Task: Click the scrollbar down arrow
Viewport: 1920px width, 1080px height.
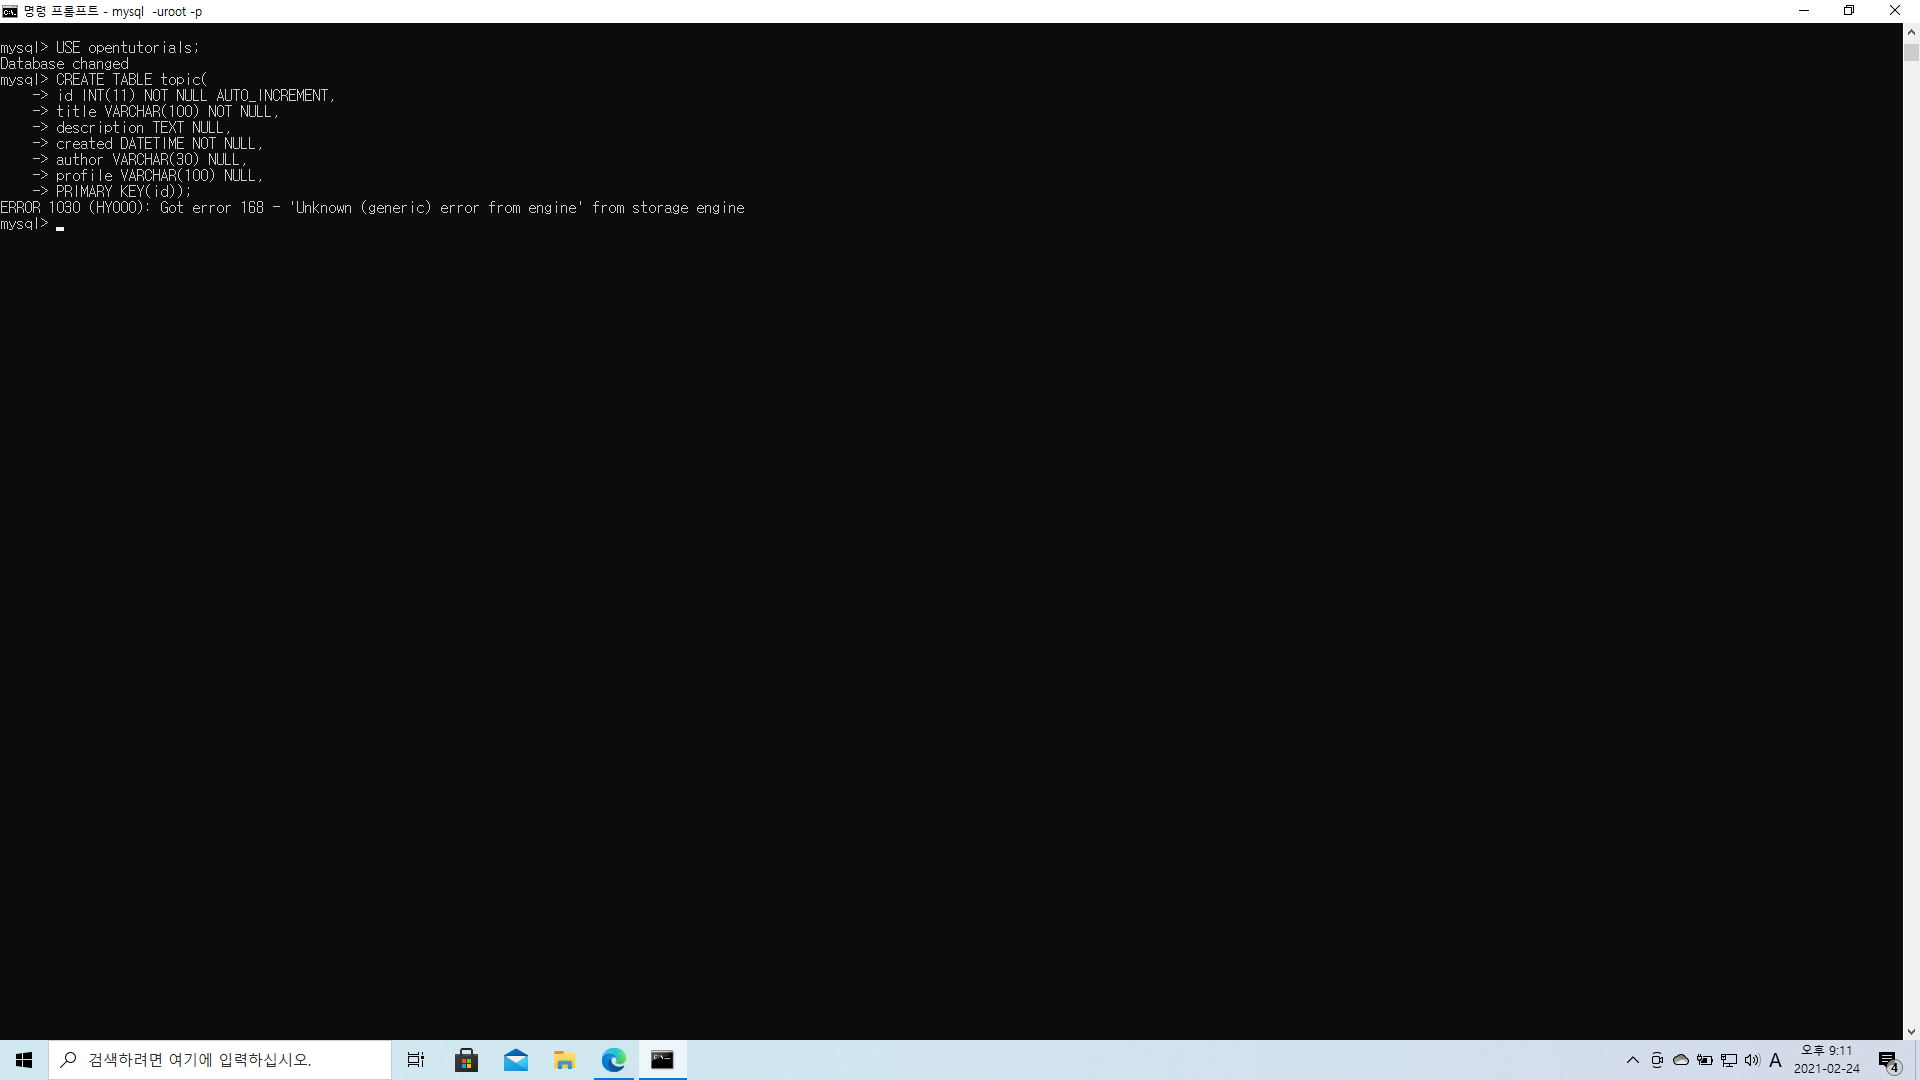Action: tap(1911, 1032)
